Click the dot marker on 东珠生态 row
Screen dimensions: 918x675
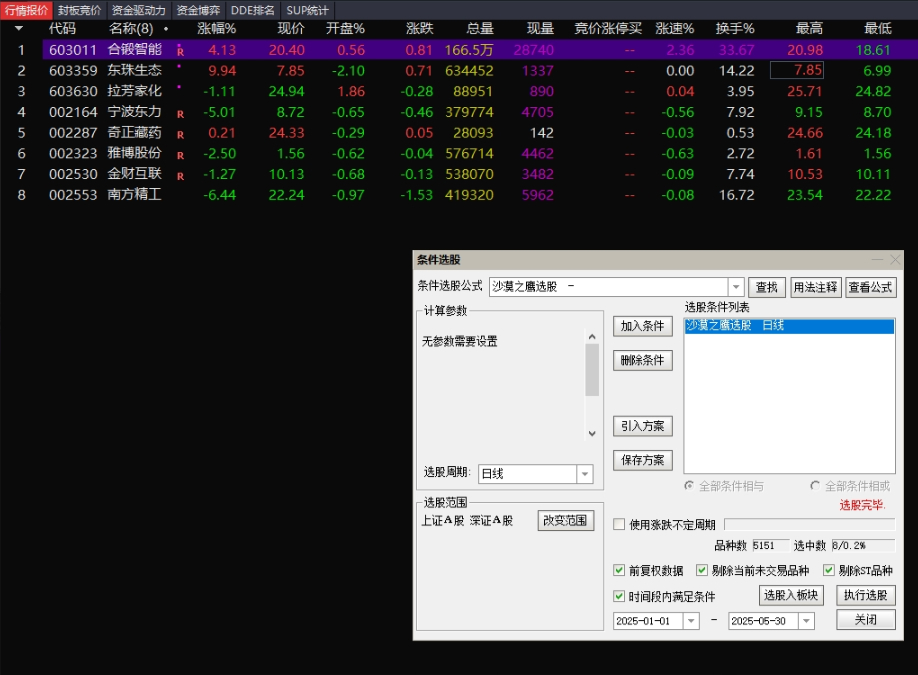[179, 66]
